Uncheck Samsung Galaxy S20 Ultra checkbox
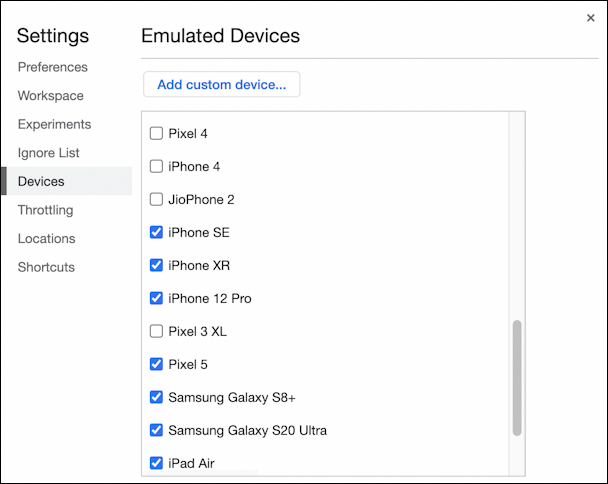 [156, 430]
